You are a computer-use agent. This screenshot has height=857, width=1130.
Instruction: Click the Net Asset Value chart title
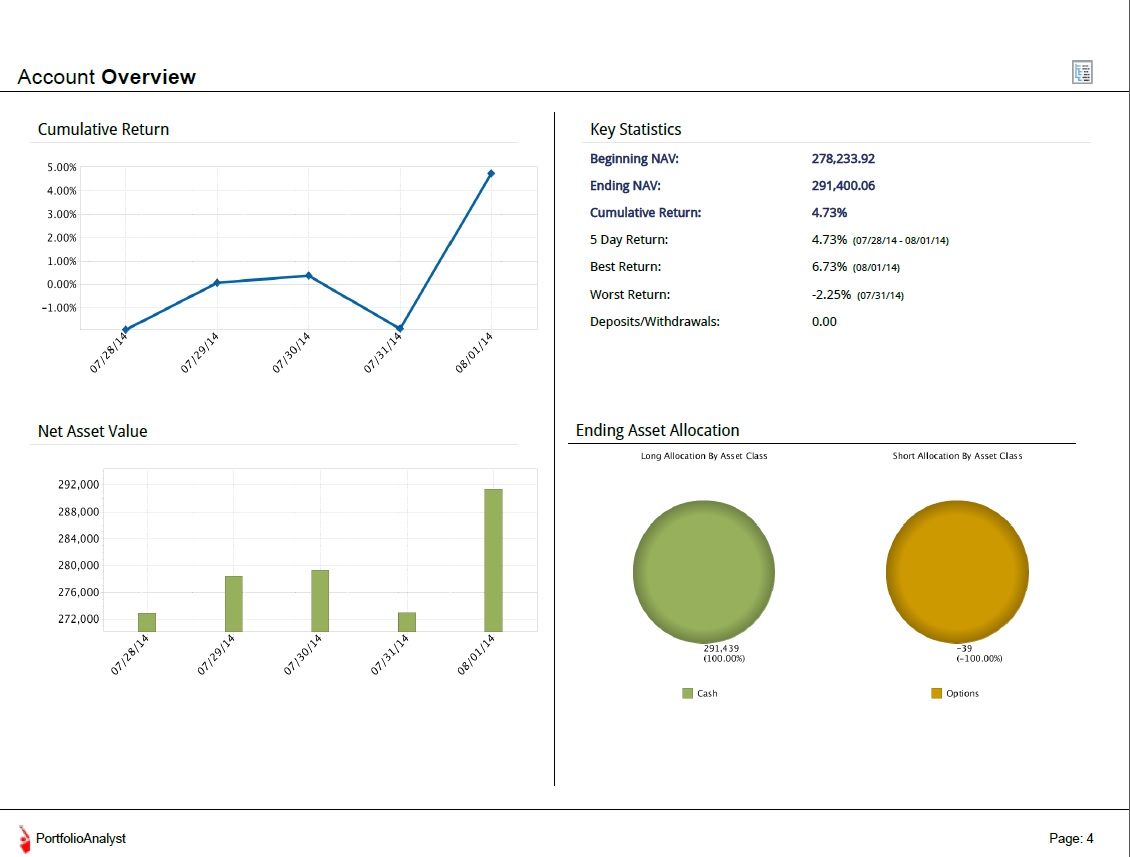92,431
